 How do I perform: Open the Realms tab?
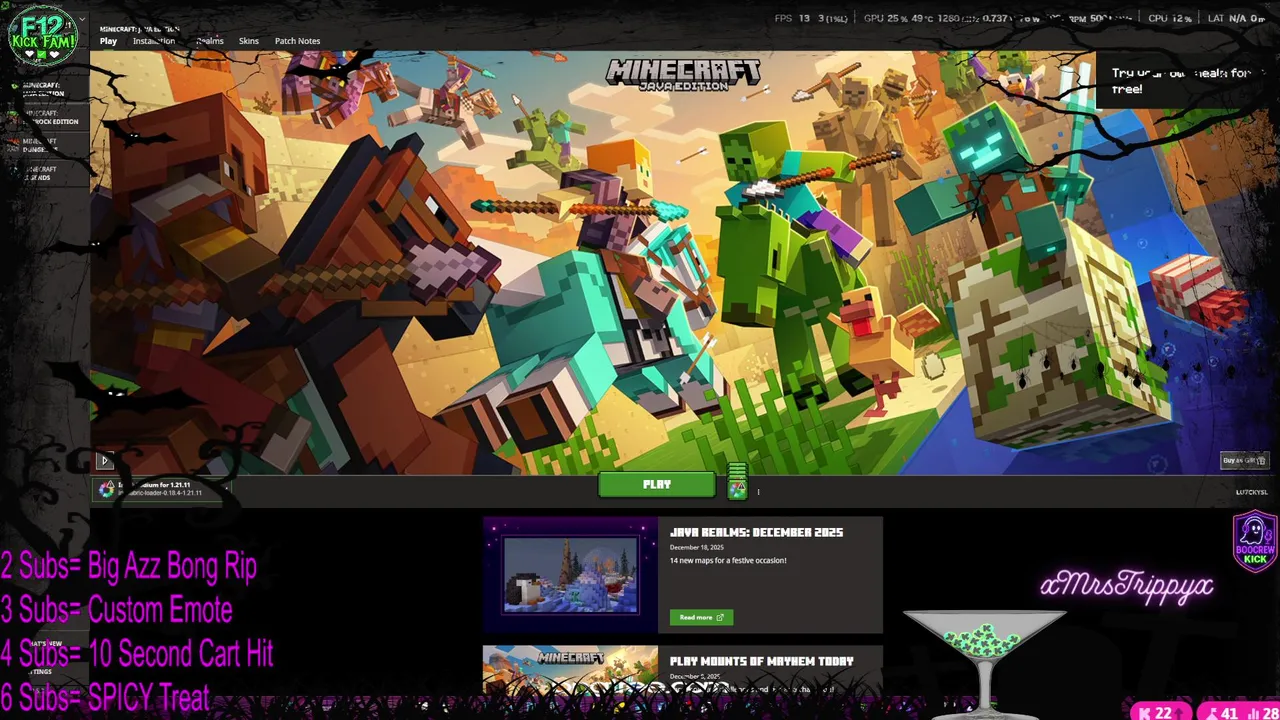[210, 41]
